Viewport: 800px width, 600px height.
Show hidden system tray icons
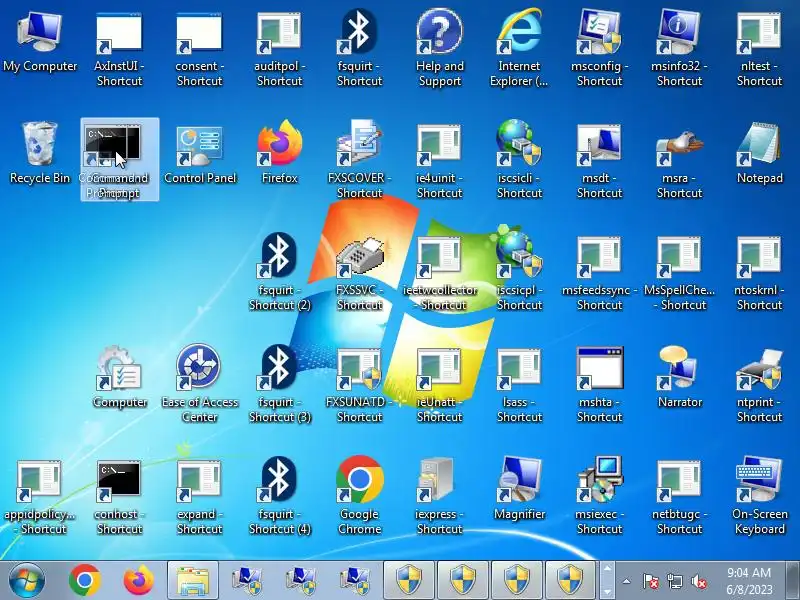(627, 581)
